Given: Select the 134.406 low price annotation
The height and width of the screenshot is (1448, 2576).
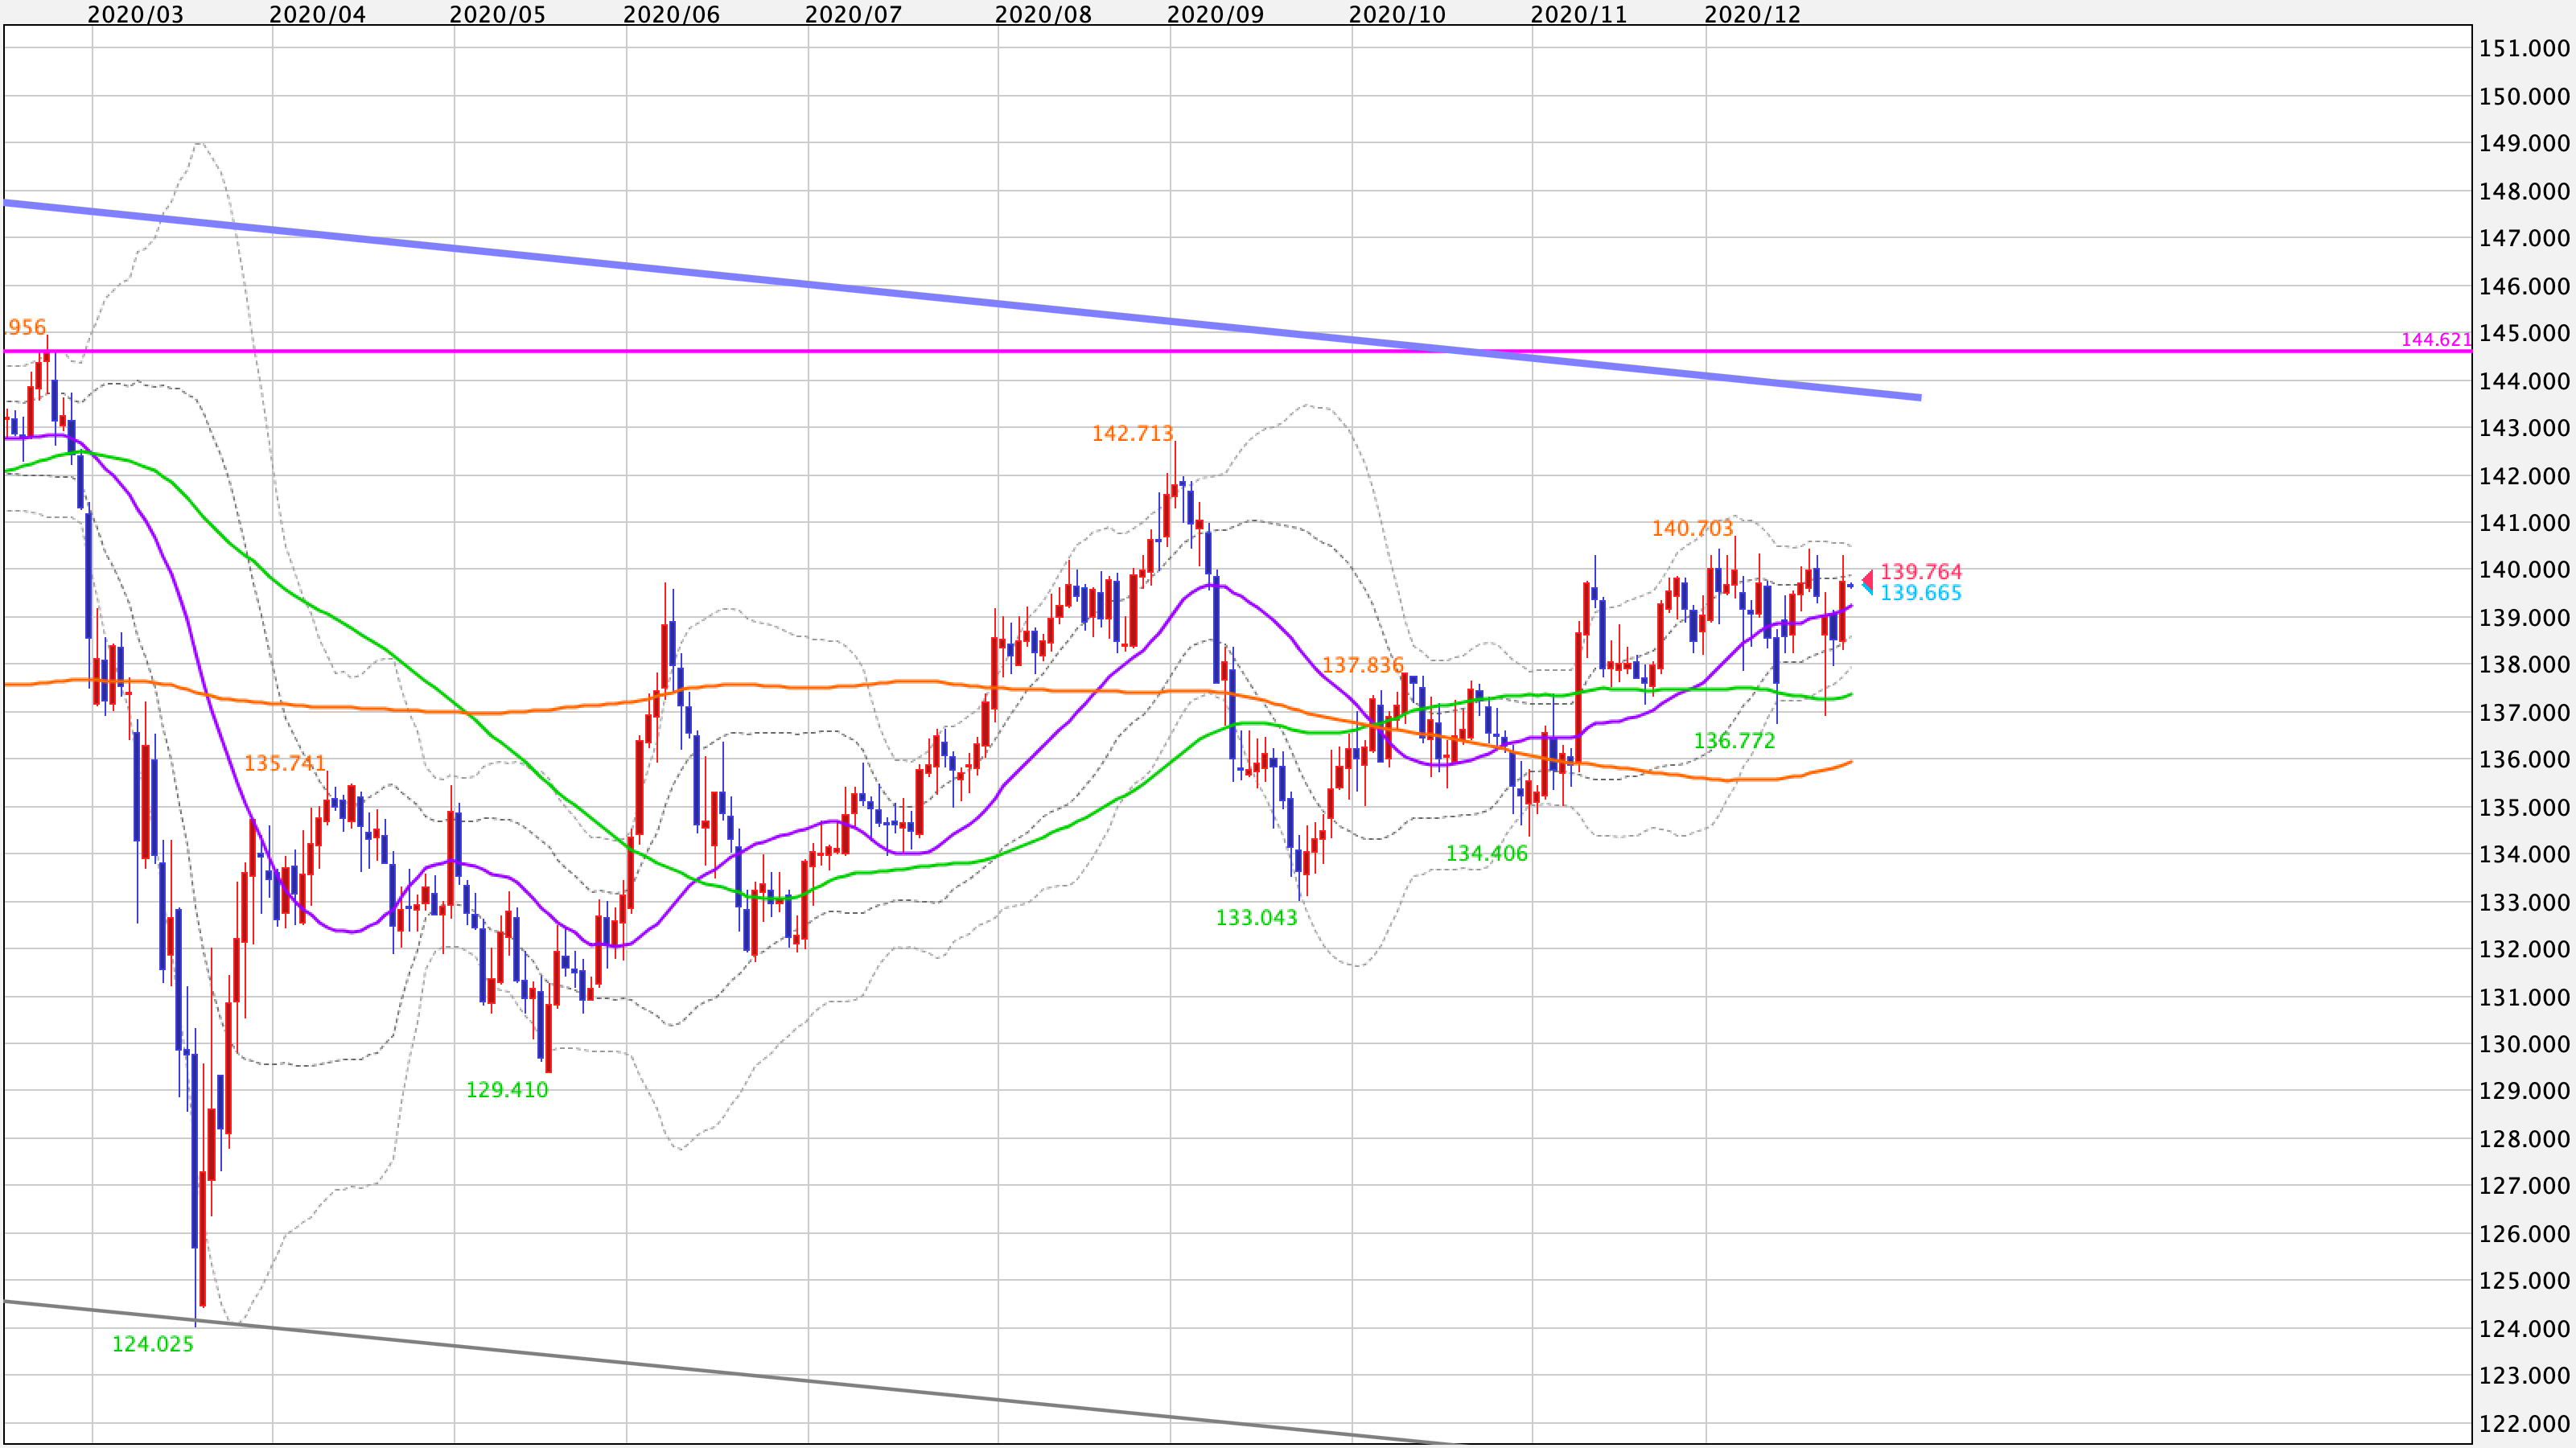Looking at the screenshot, I should coord(1487,853).
